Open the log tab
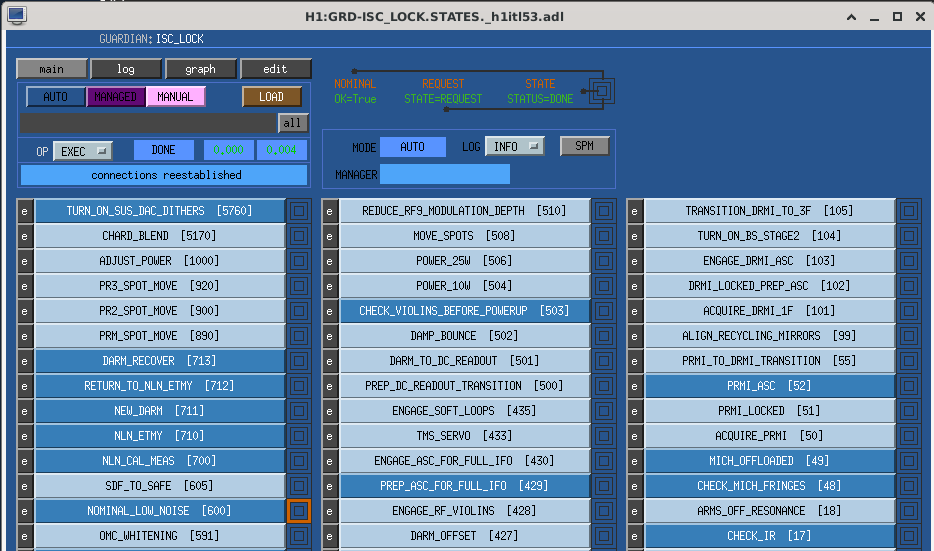Viewport: 934px width, 551px height. (125, 69)
